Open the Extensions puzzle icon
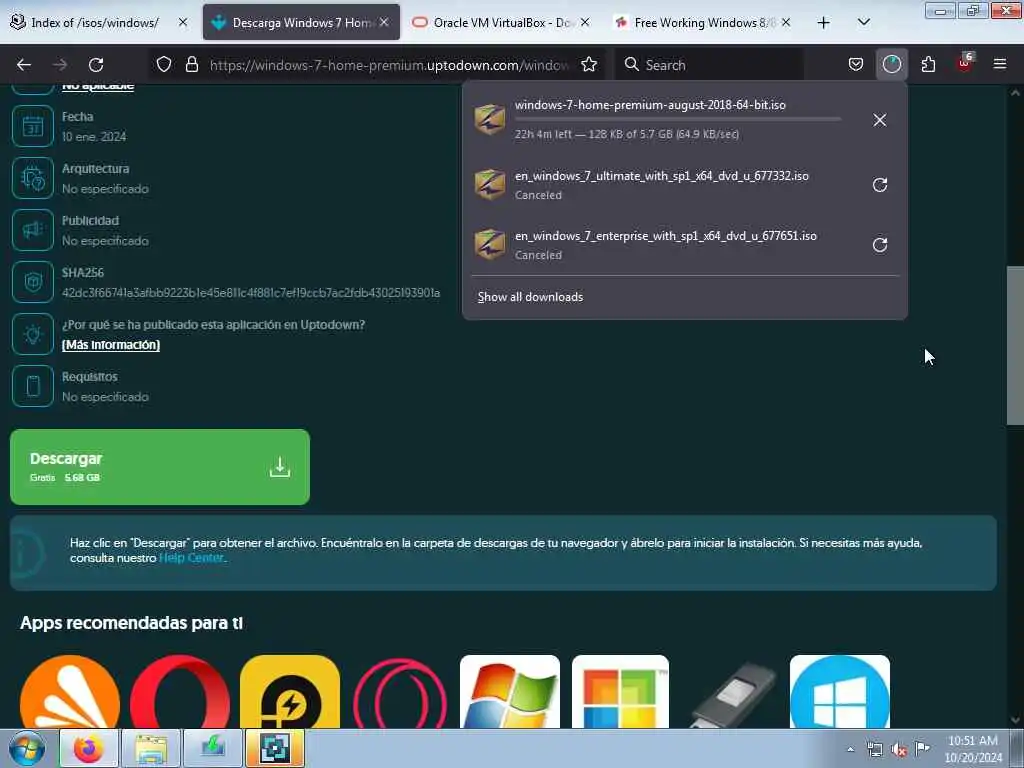 point(928,65)
